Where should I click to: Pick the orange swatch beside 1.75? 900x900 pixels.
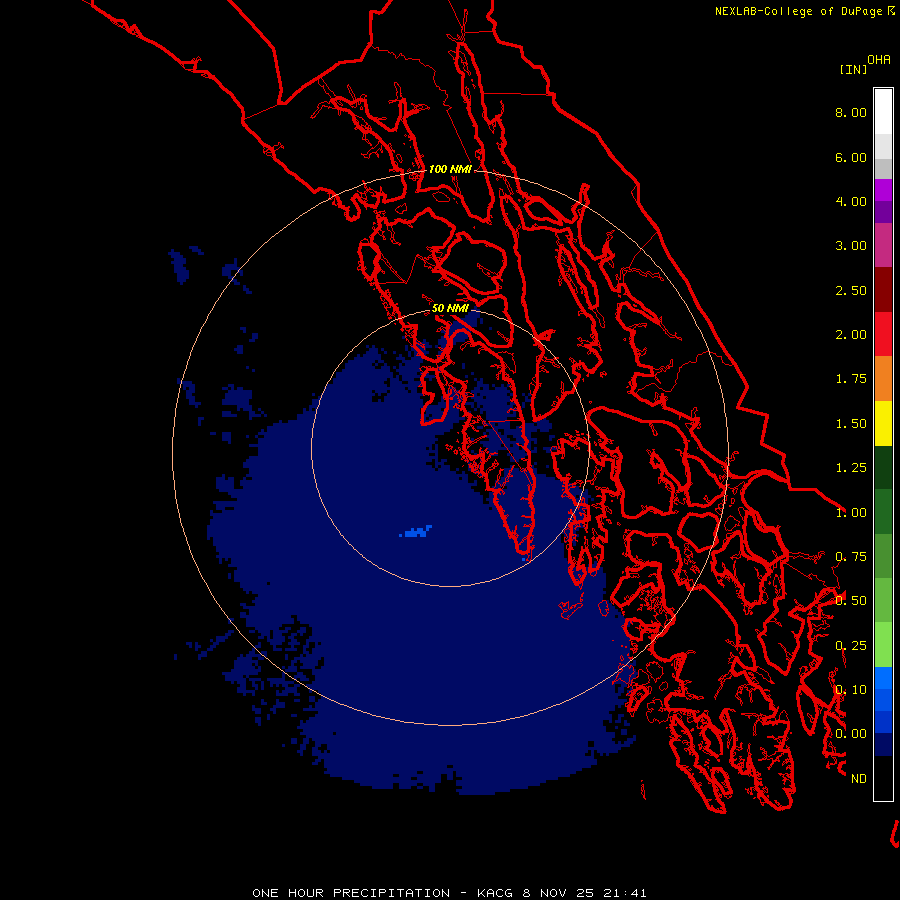tap(883, 379)
